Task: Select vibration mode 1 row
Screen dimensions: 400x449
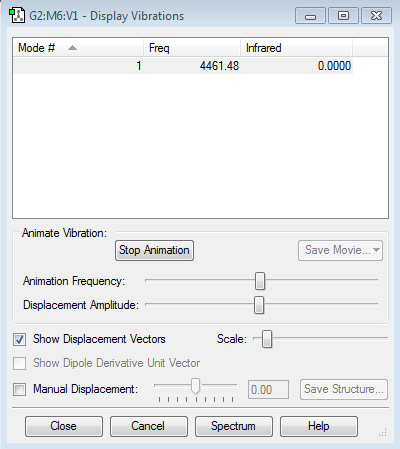Action: [x=183, y=66]
